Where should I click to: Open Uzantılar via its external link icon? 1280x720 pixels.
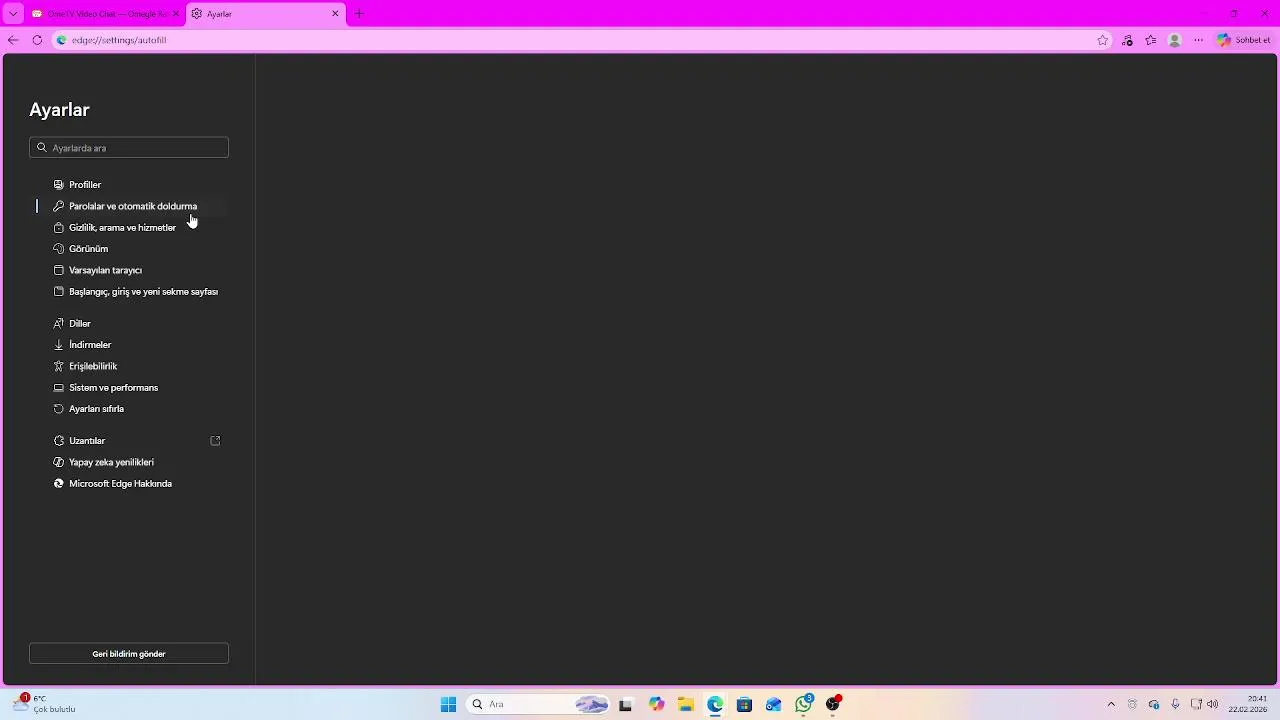click(215, 441)
